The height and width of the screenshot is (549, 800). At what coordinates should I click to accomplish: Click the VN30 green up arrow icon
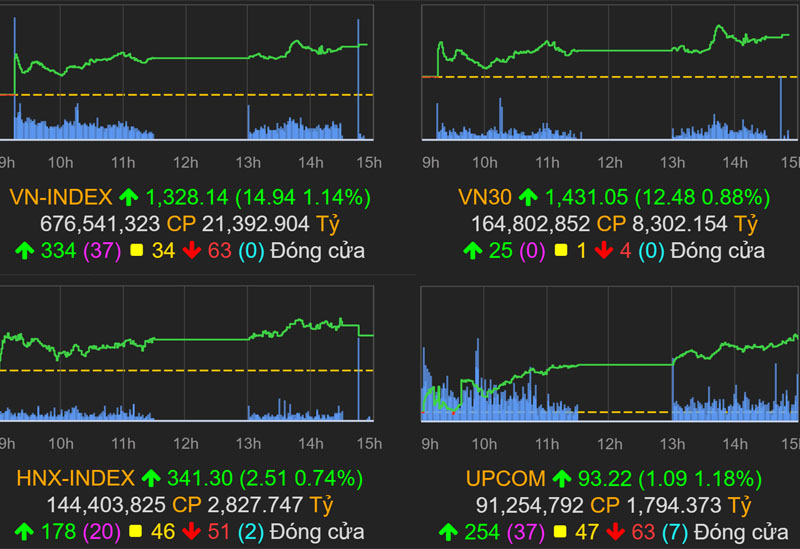(x=528, y=197)
